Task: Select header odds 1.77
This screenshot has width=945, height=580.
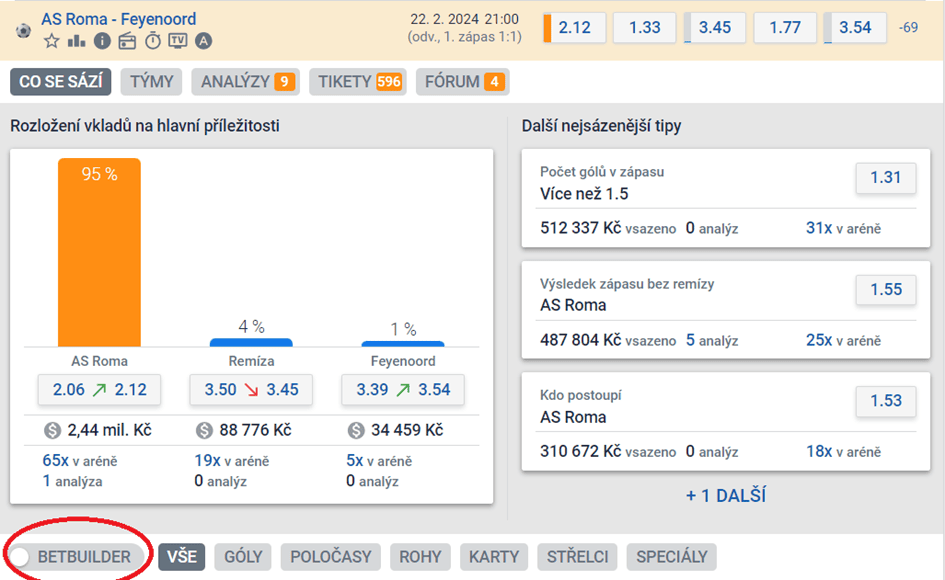Action: coord(785,28)
